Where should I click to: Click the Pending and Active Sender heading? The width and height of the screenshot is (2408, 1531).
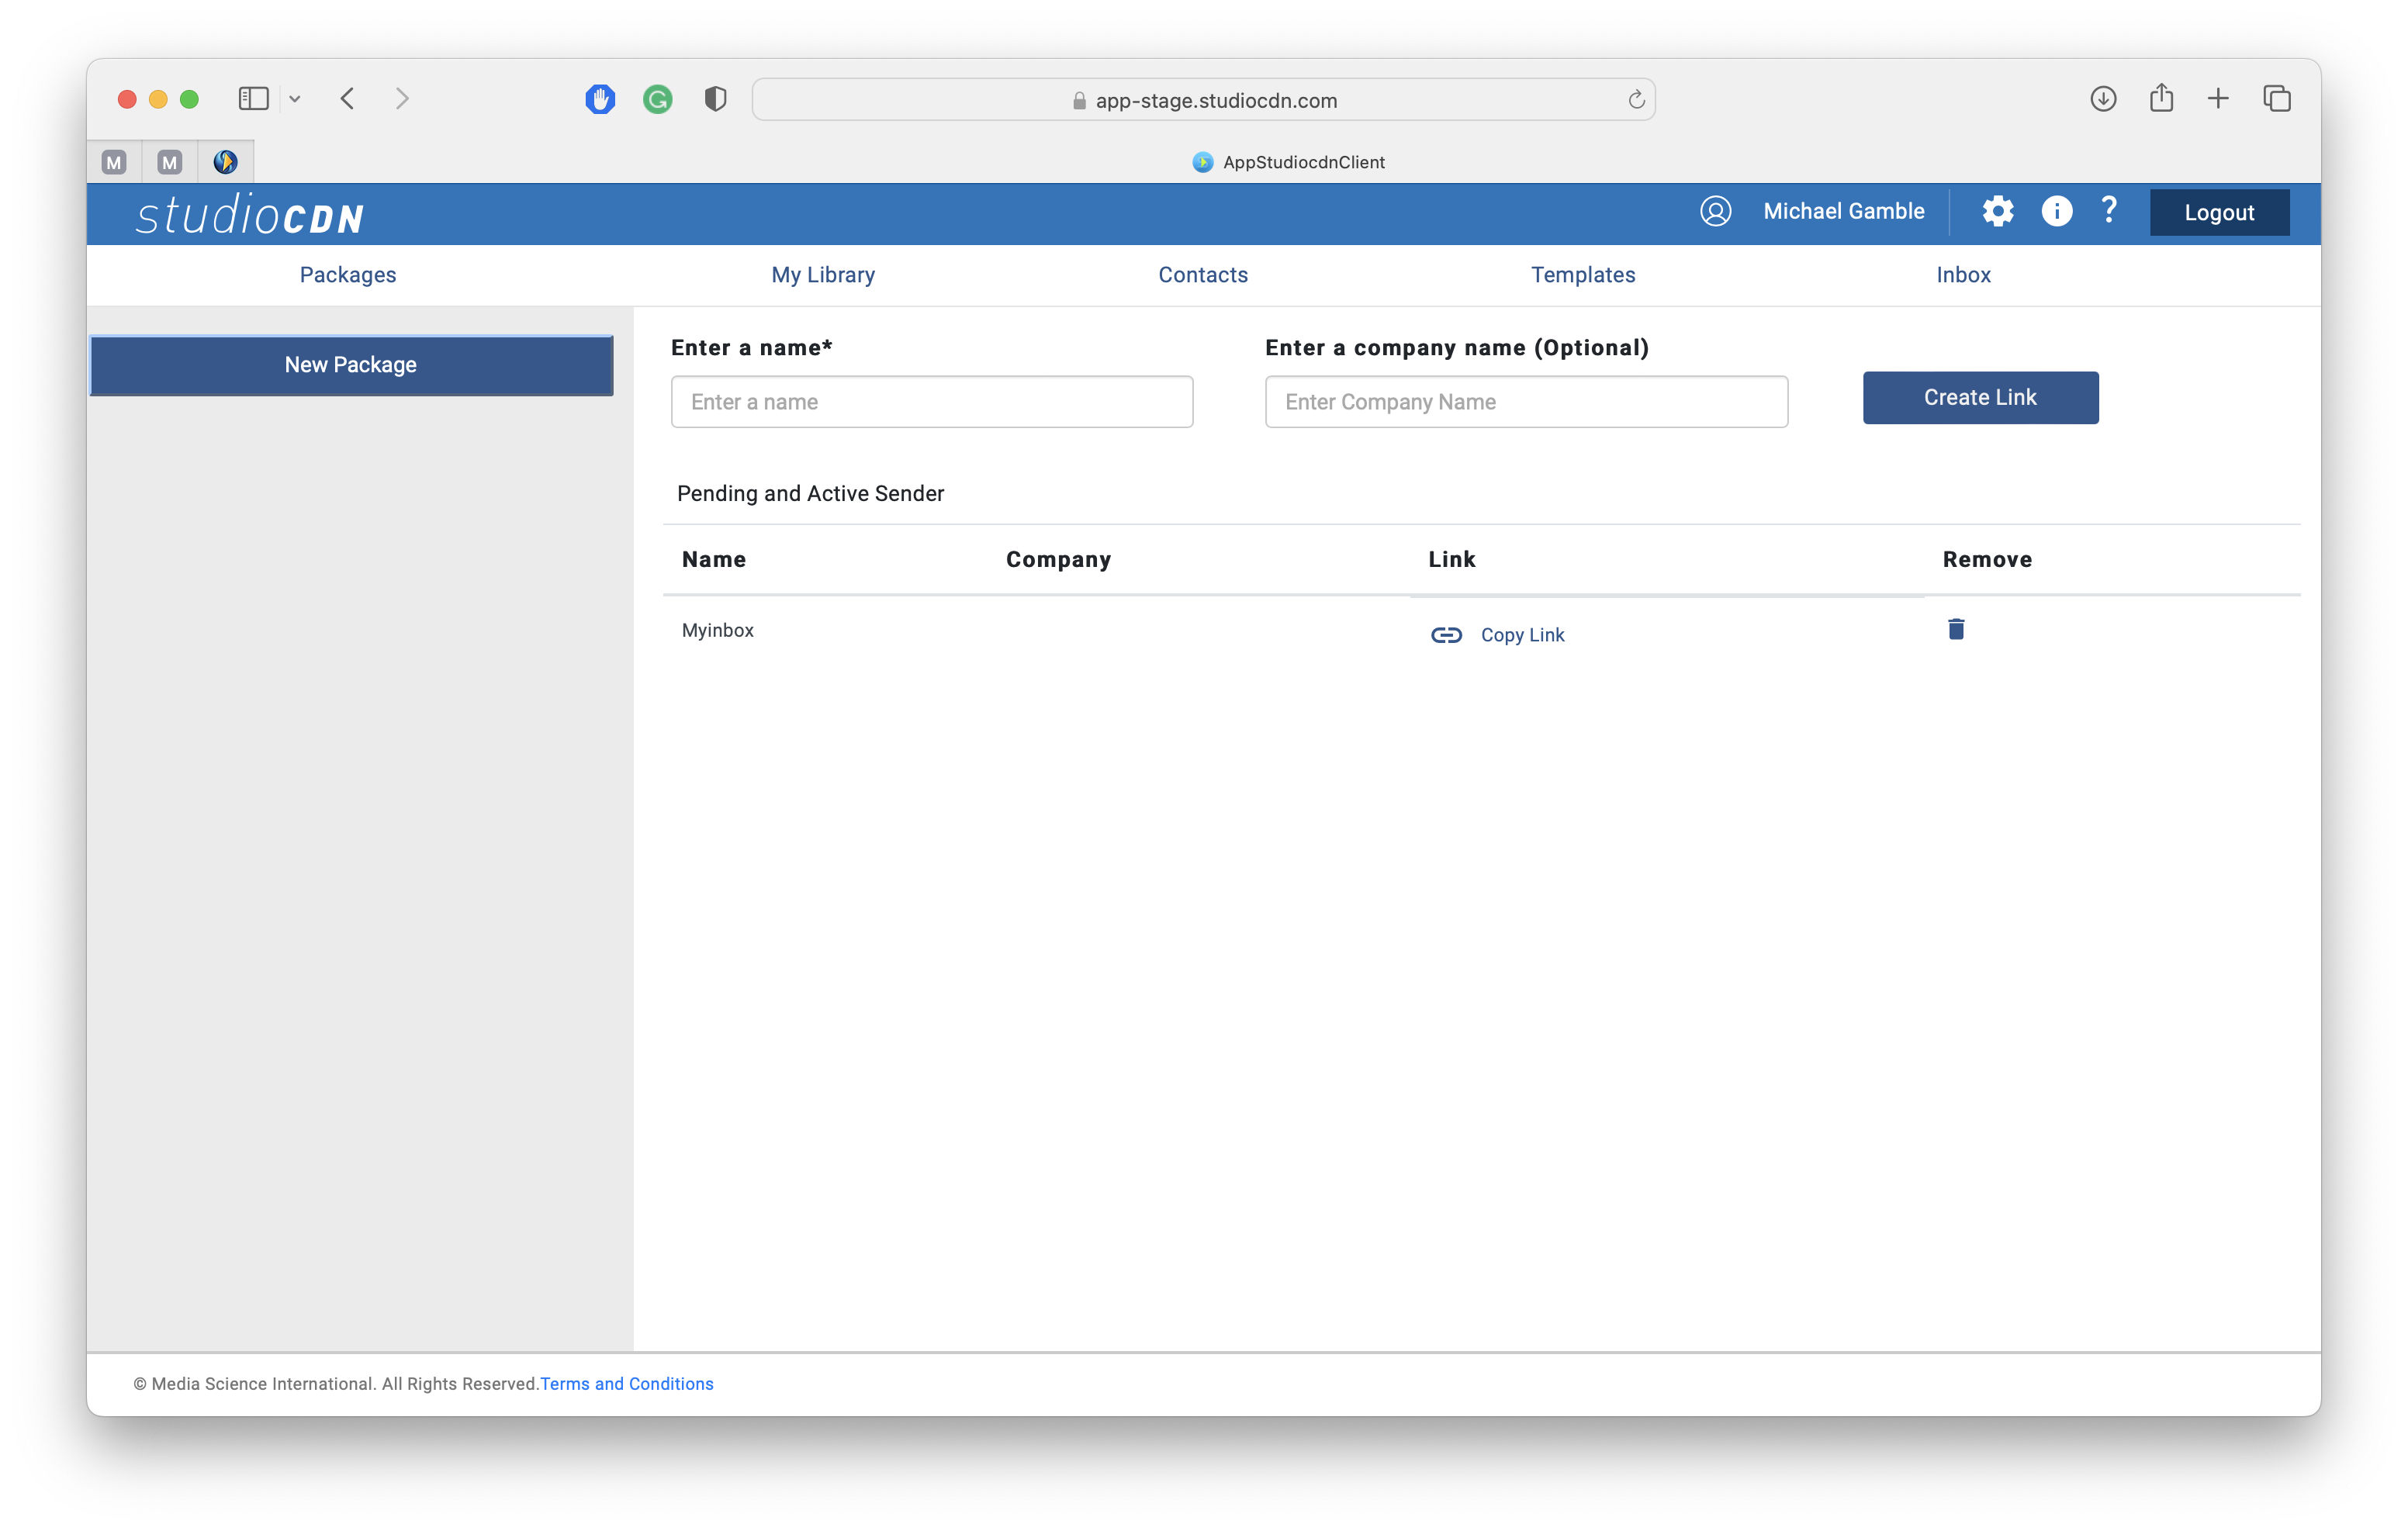click(810, 494)
